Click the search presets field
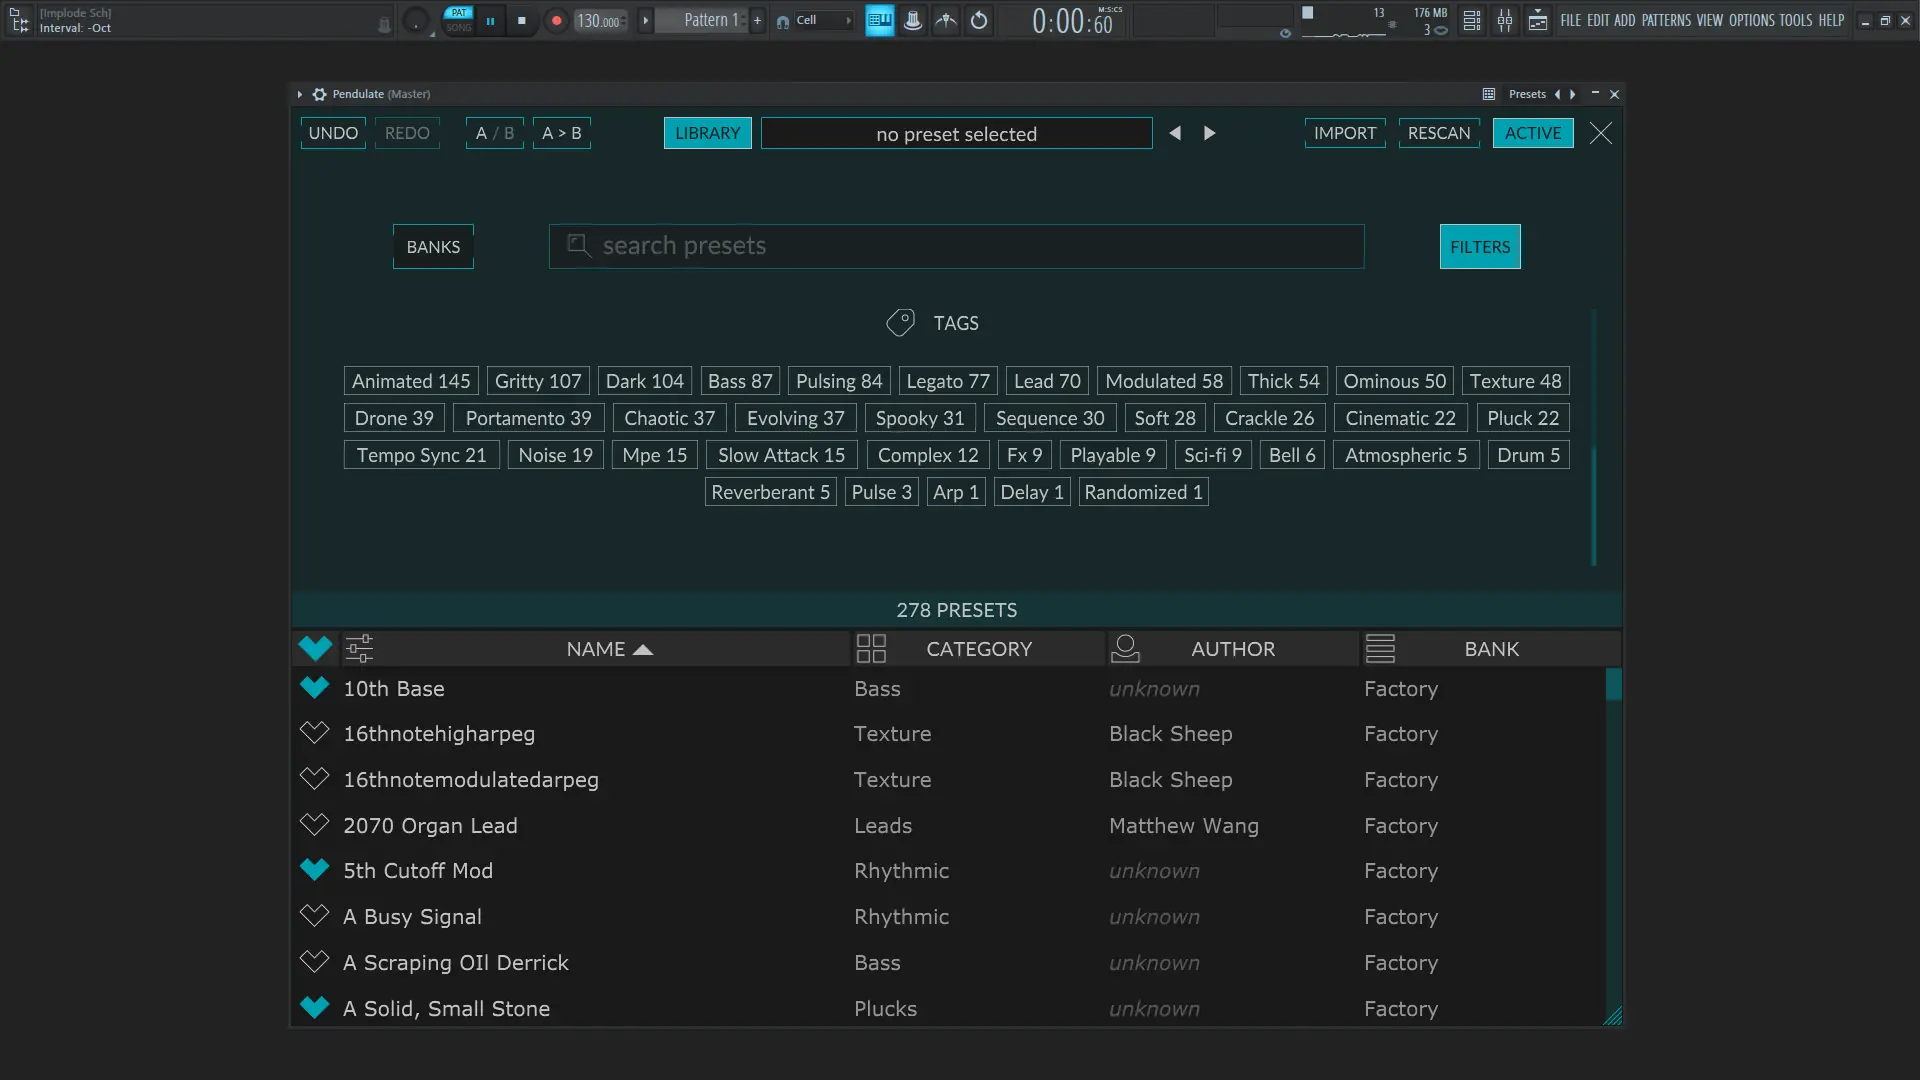 956,246
